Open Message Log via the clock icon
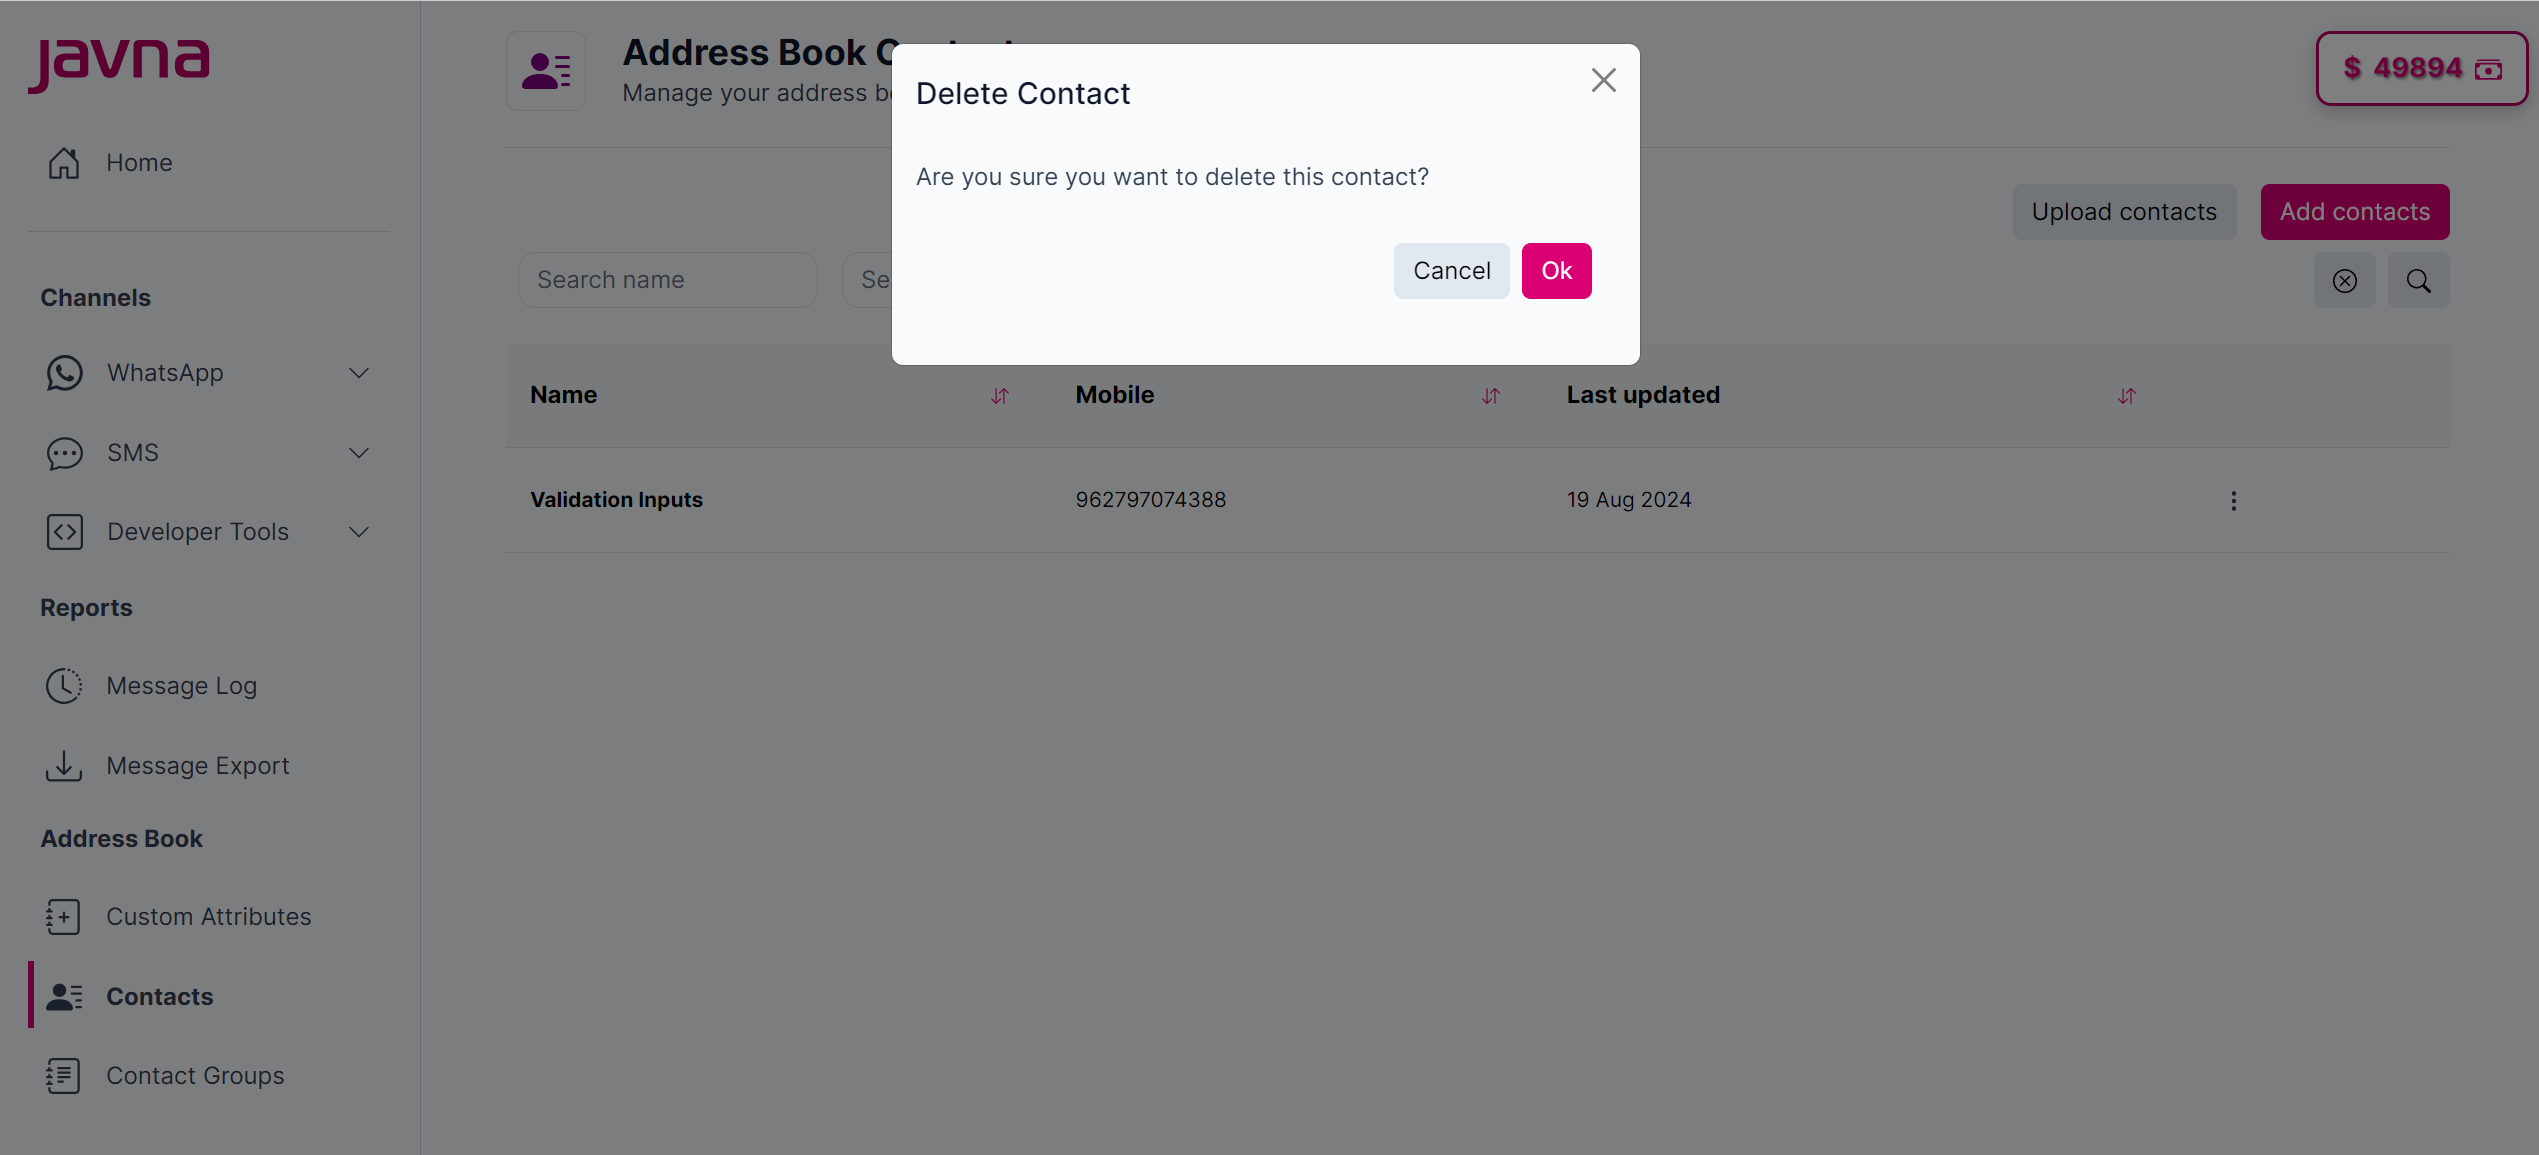 [64, 685]
